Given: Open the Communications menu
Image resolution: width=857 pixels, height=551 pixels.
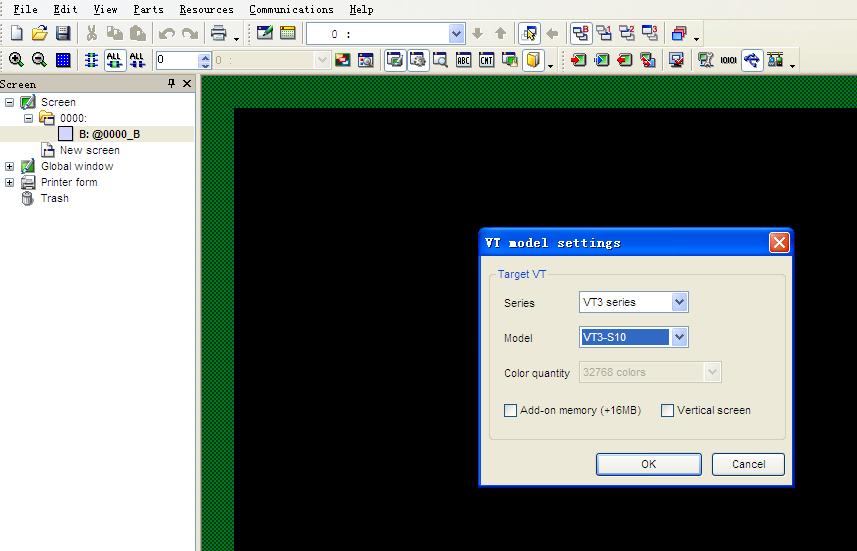Looking at the screenshot, I should tap(291, 9).
